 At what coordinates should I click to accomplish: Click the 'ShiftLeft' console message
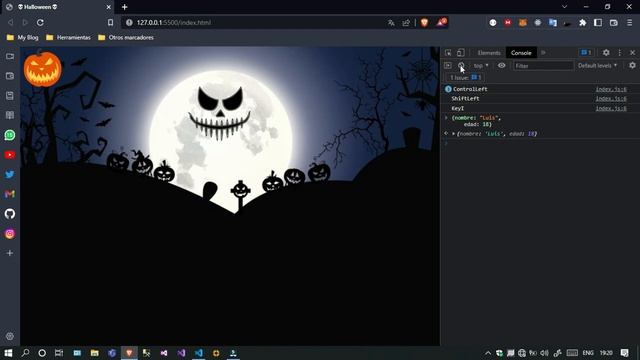point(465,98)
